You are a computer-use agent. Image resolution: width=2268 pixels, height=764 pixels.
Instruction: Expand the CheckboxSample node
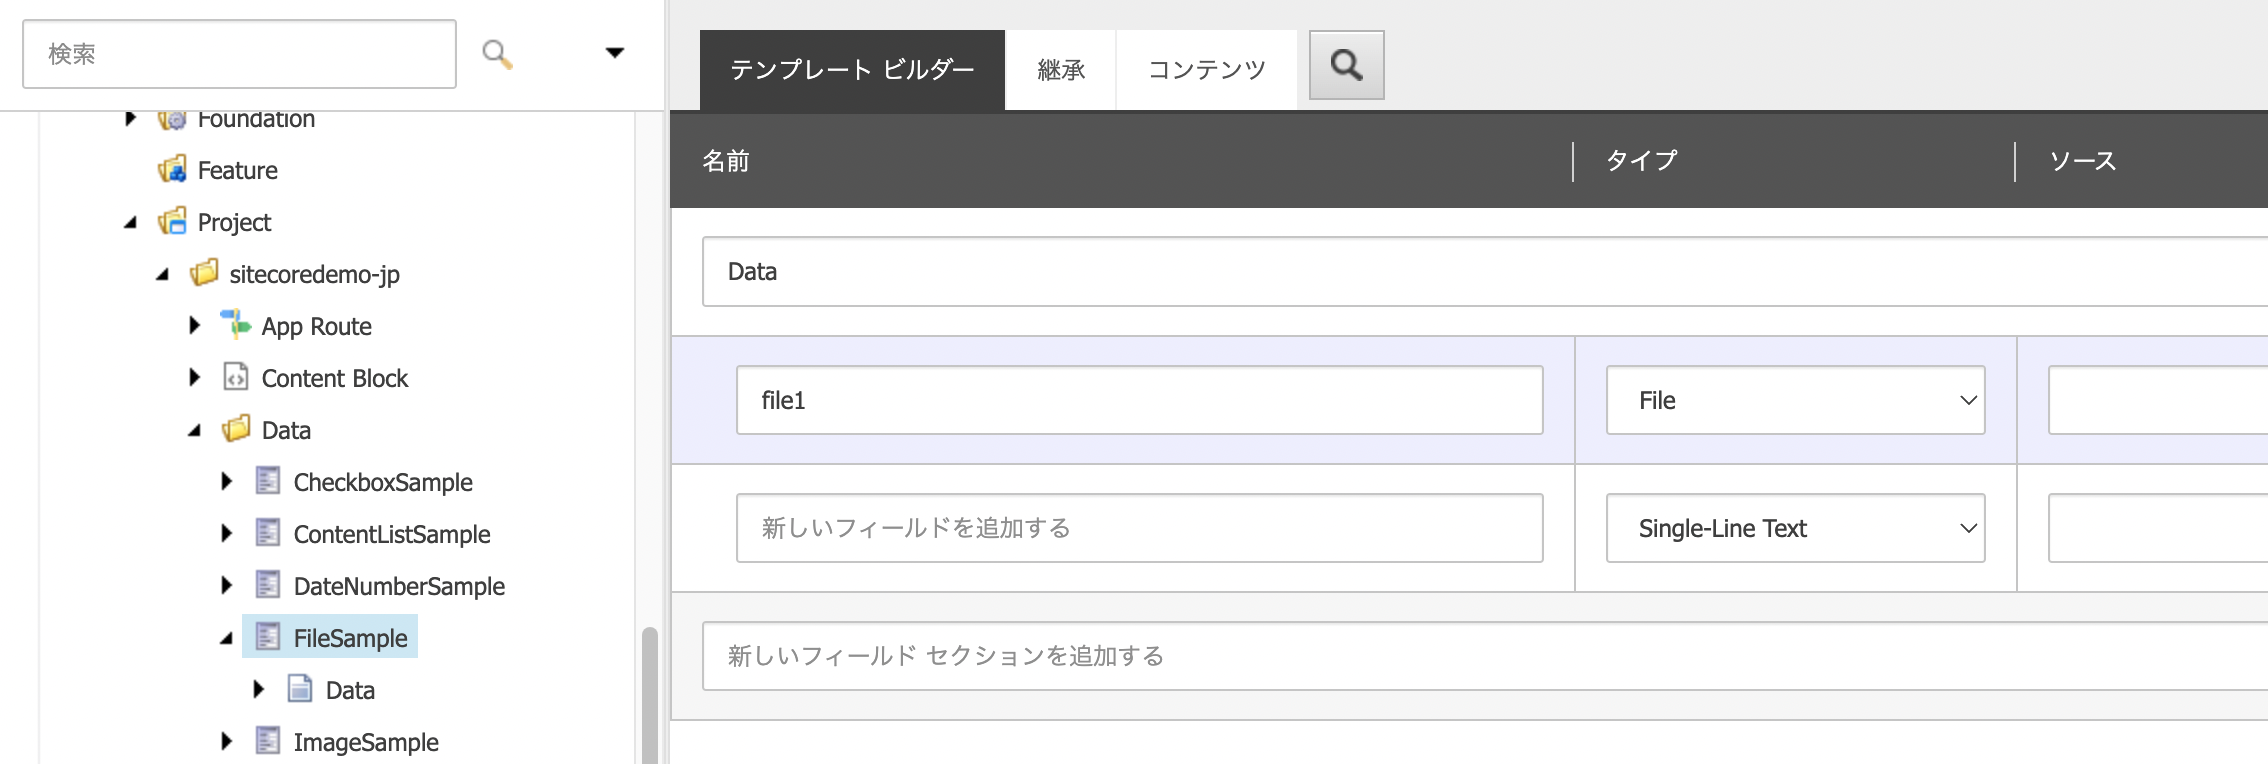point(227,482)
